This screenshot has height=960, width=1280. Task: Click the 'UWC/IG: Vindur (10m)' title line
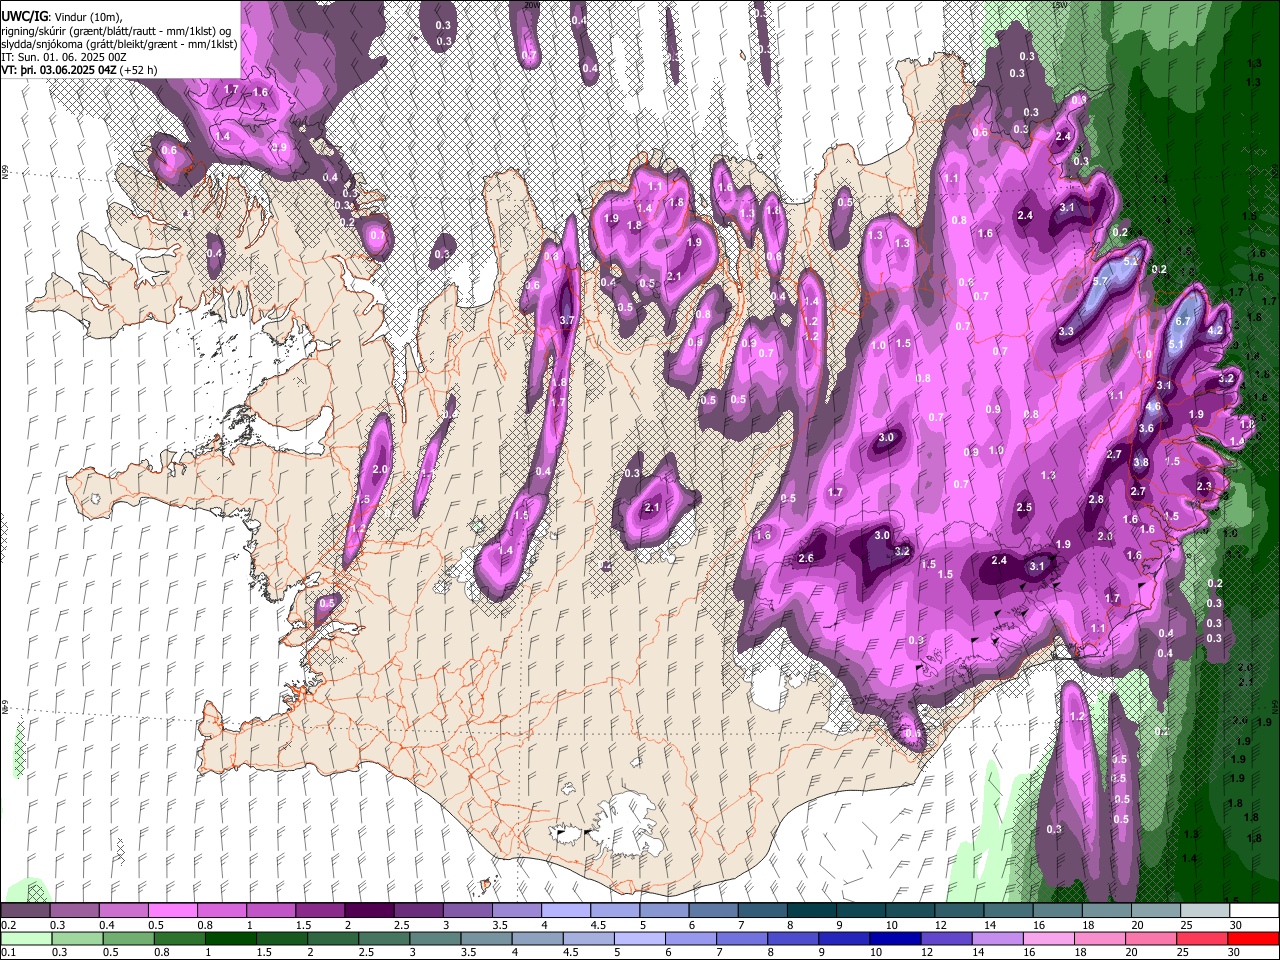tap(61, 17)
